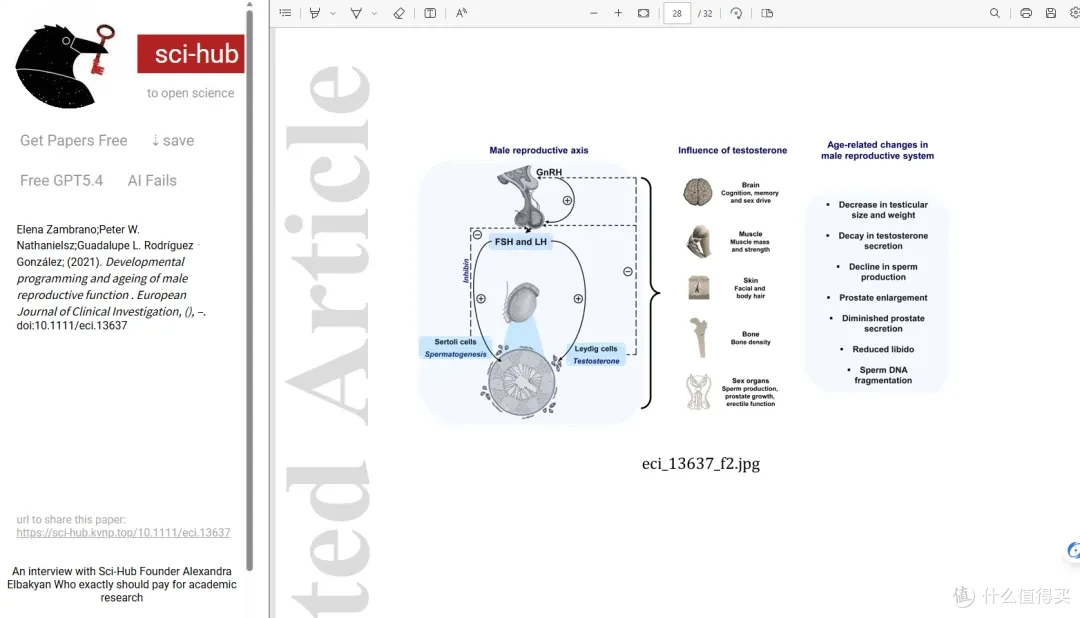Open PDF viewer settings gear
This screenshot has height=618, width=1080.
point(1074,13)
